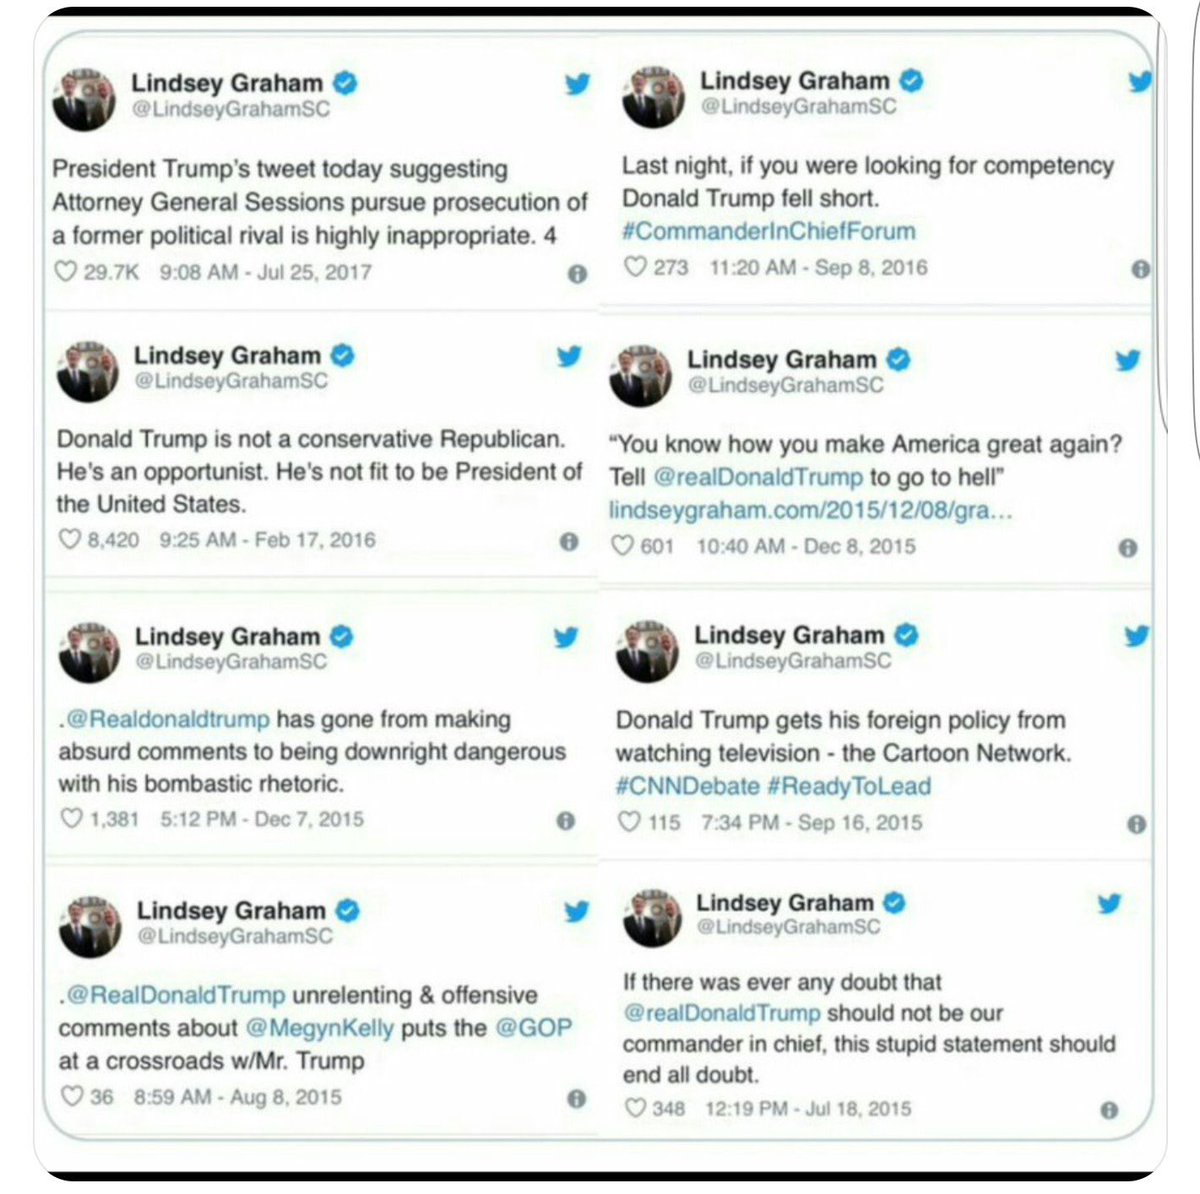The image size is (1200, 1194).
Task: Click the 9:08 AM - Jul 25, 2017 timestamp
Action: pos(265,272)
